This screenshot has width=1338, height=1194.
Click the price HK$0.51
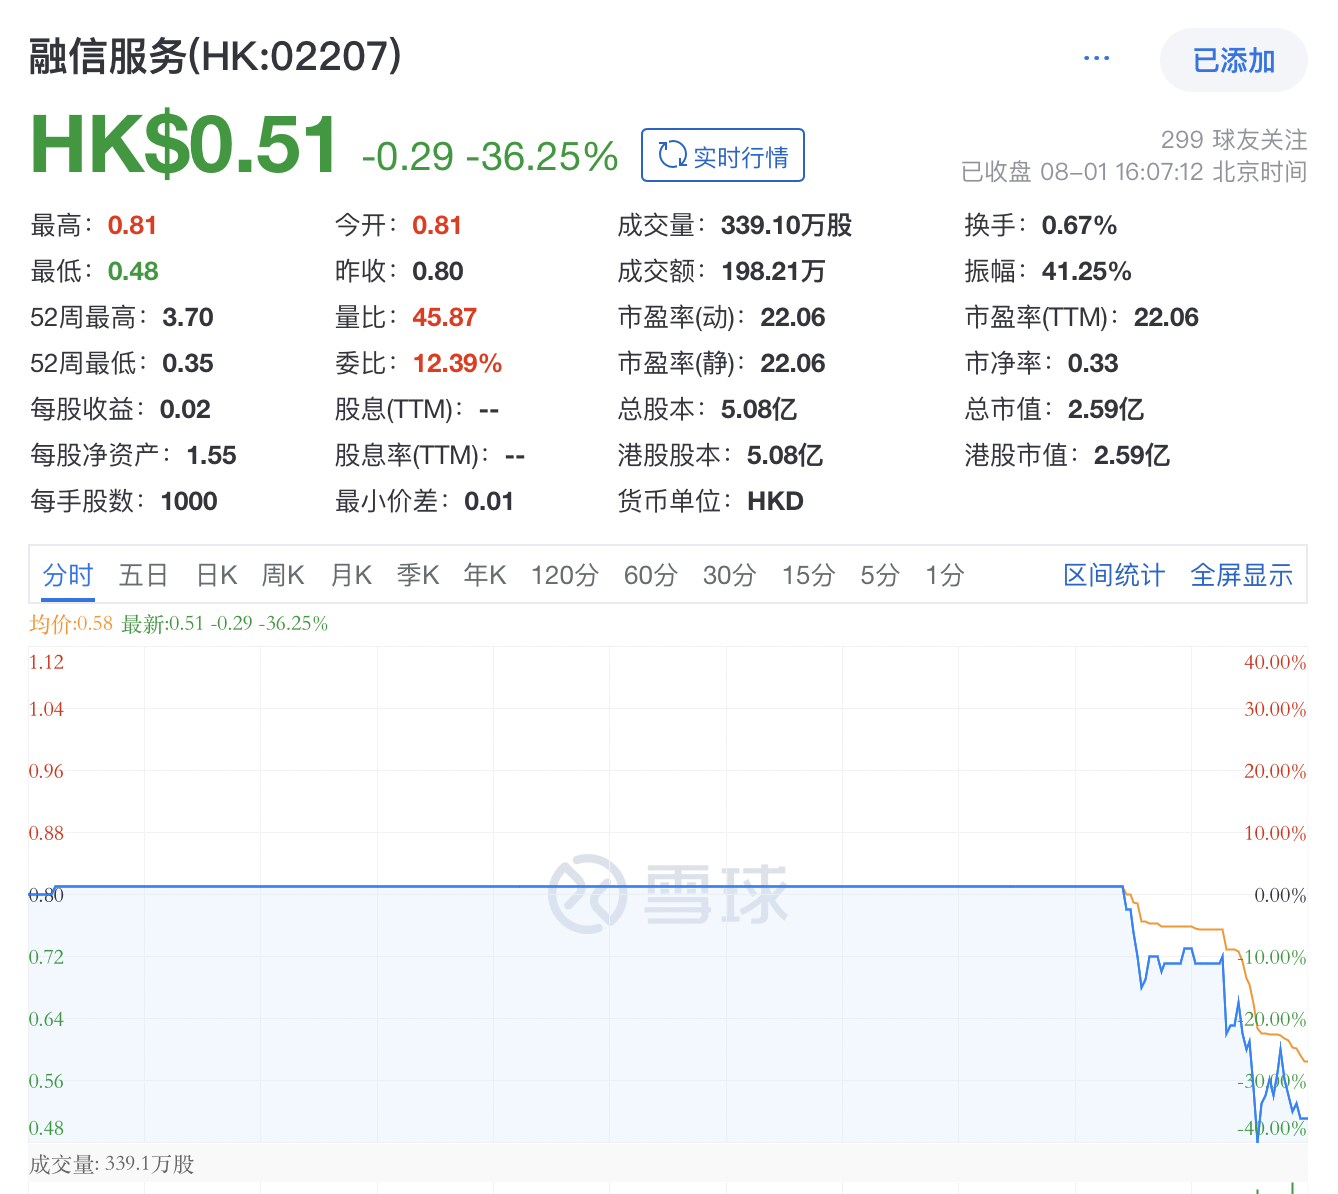[184, 146]
